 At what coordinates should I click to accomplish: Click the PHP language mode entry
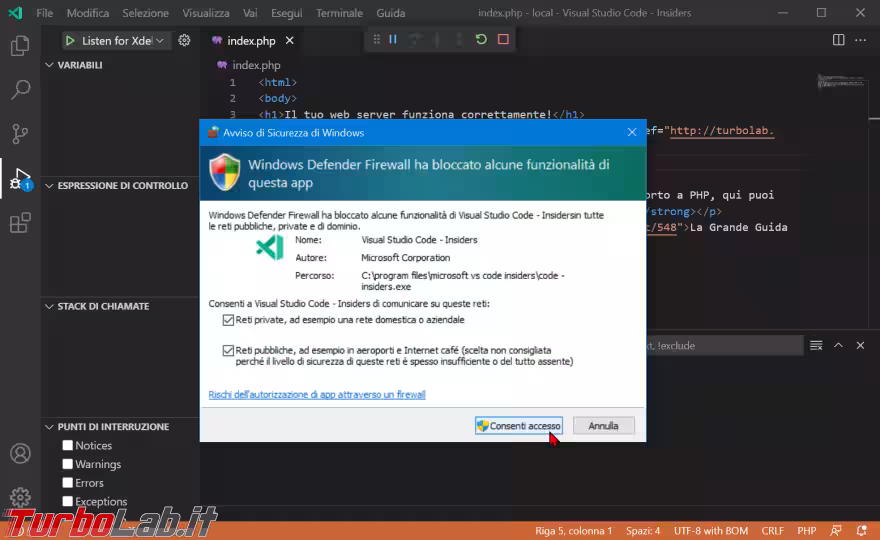pos(806,530)
